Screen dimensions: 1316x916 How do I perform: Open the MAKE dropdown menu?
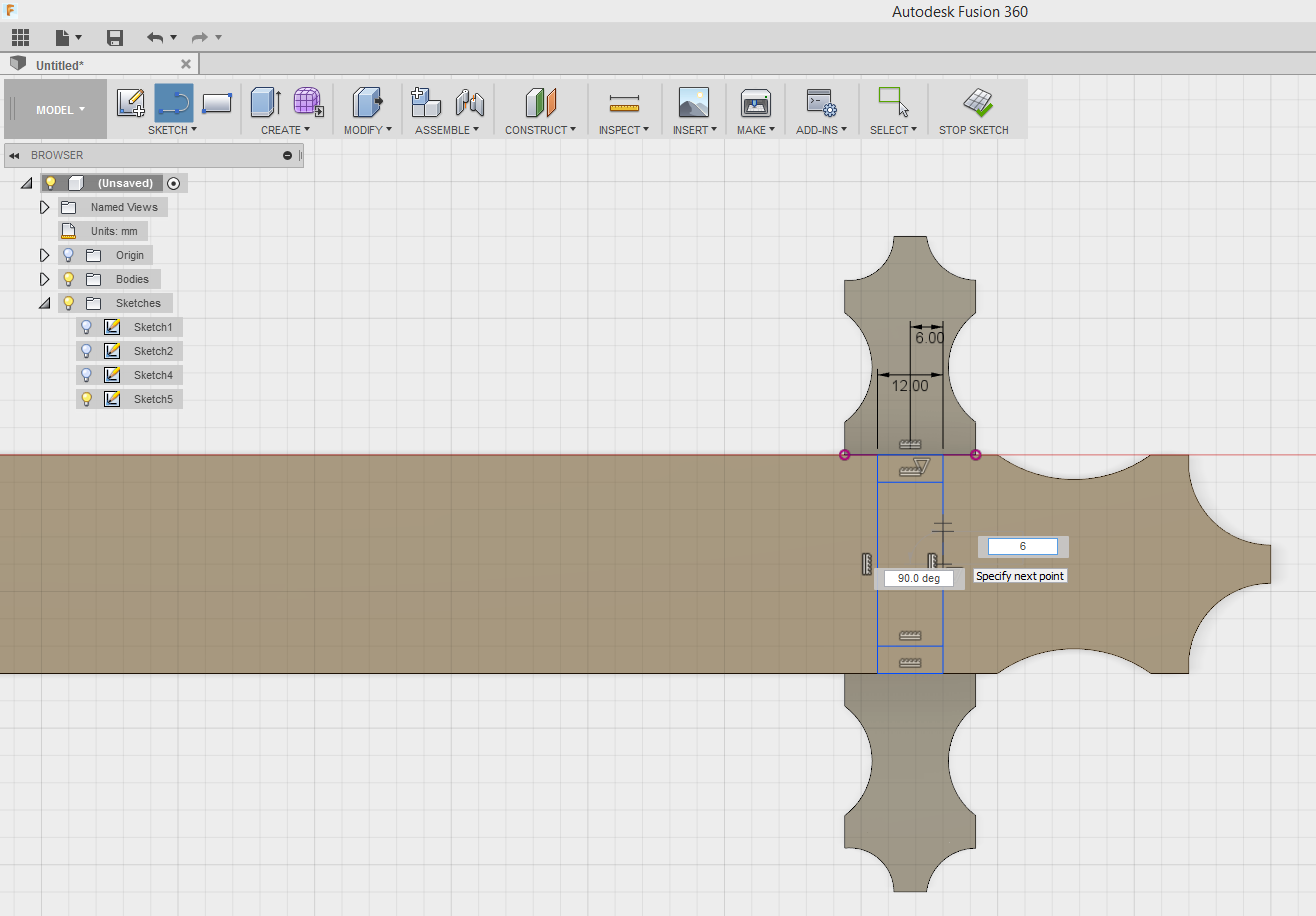(755, 130)
